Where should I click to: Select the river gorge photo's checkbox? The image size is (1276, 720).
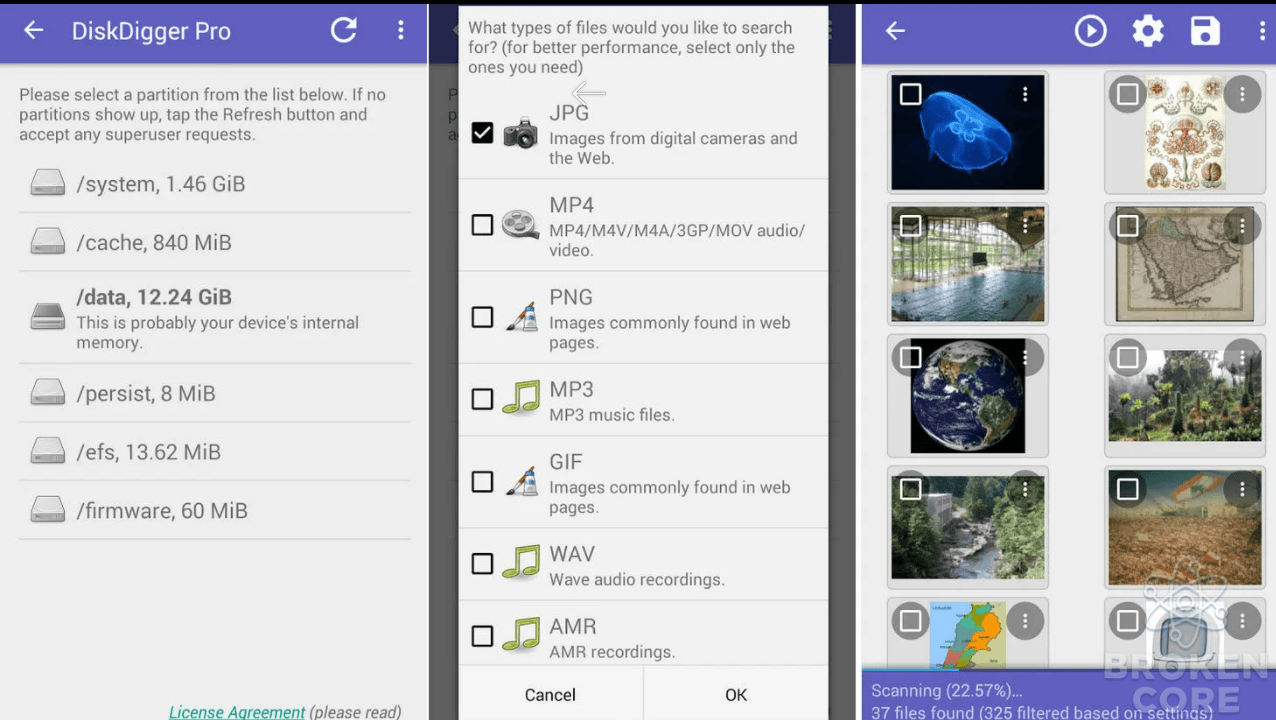point(910,489)
